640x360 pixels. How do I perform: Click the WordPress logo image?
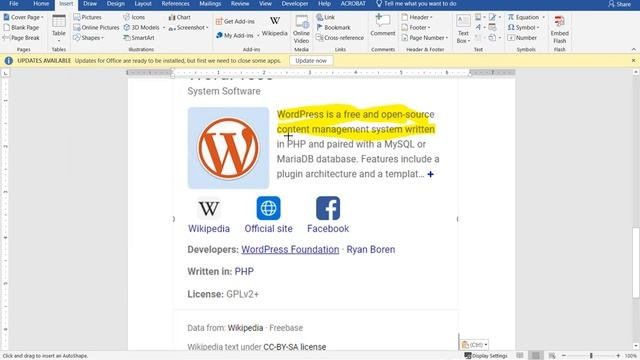click(x=228, y=148)
